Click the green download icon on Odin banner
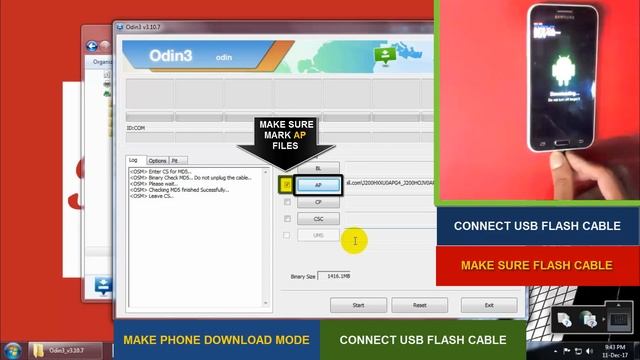This screenshot has height=360, width=640. click(385, 56)
